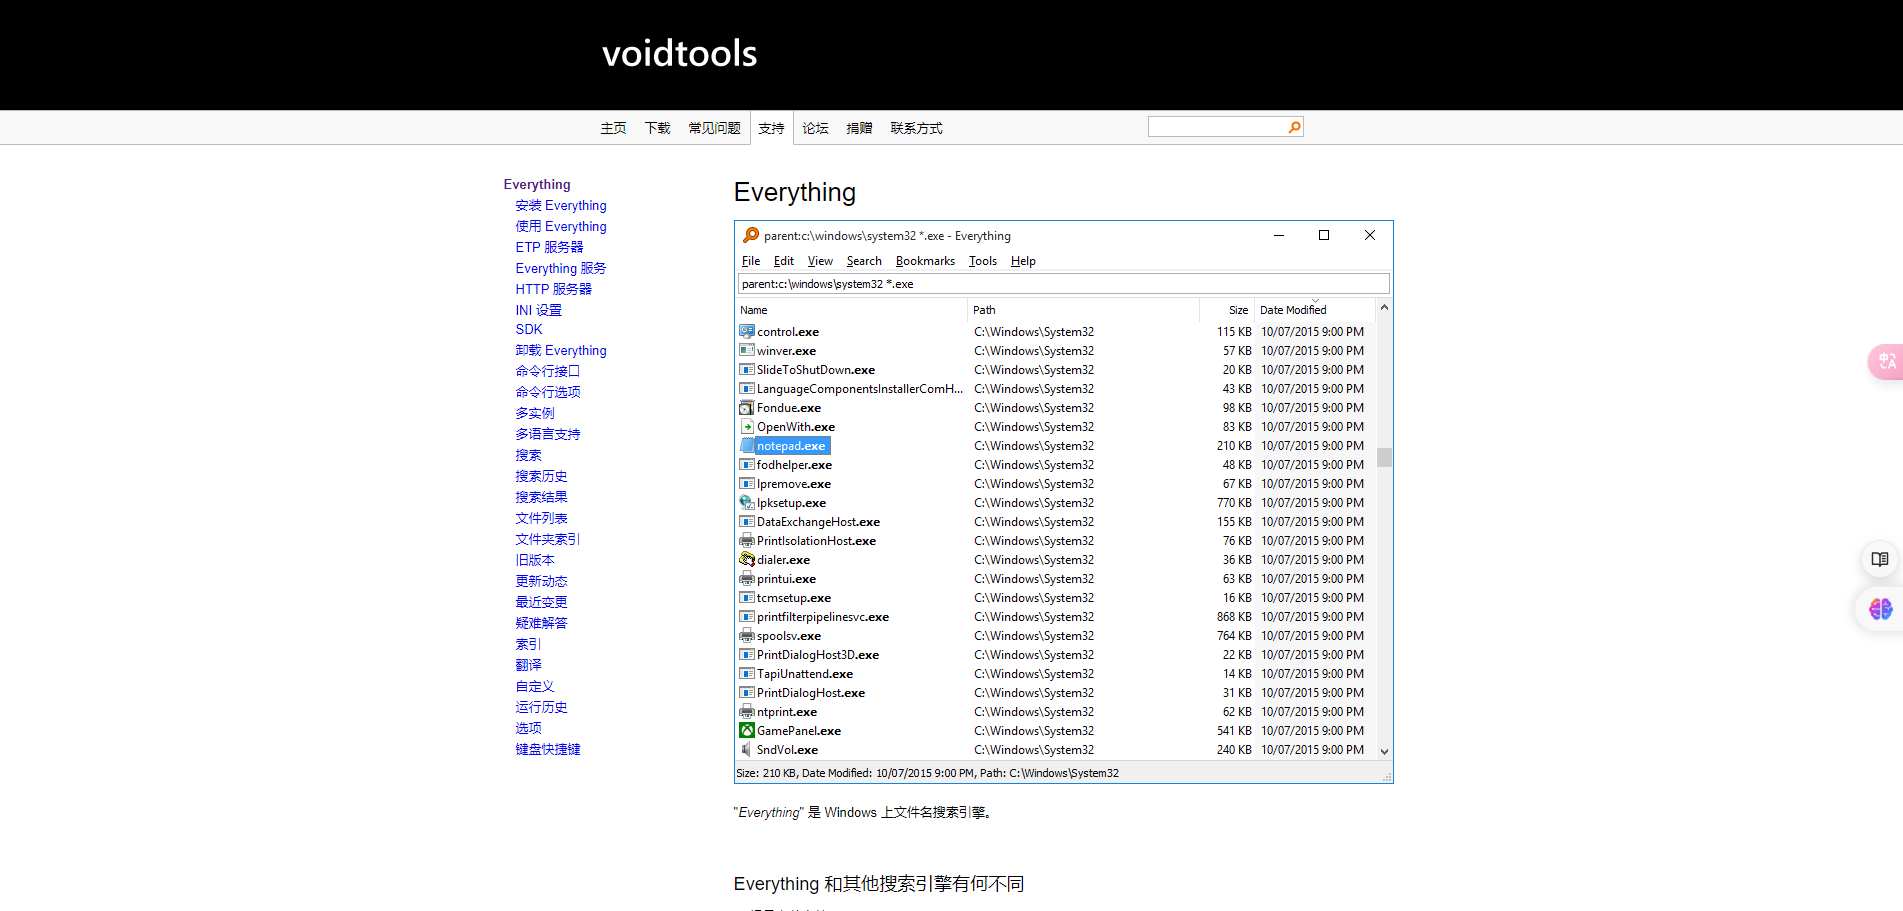Open the Edit menu in Everything
The width and height of the screenshot is (1903, 911).
pos(784,261)
